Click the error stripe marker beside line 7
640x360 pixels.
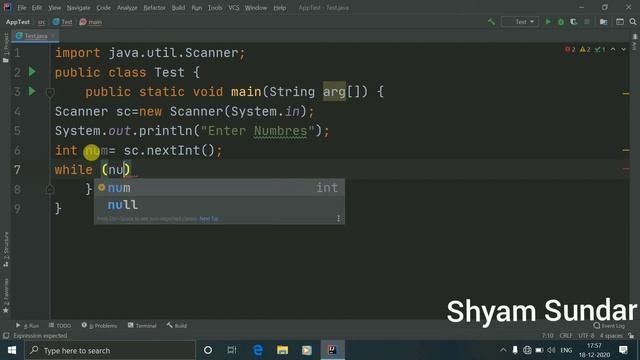pyautogui.click(x=626, y=168)
